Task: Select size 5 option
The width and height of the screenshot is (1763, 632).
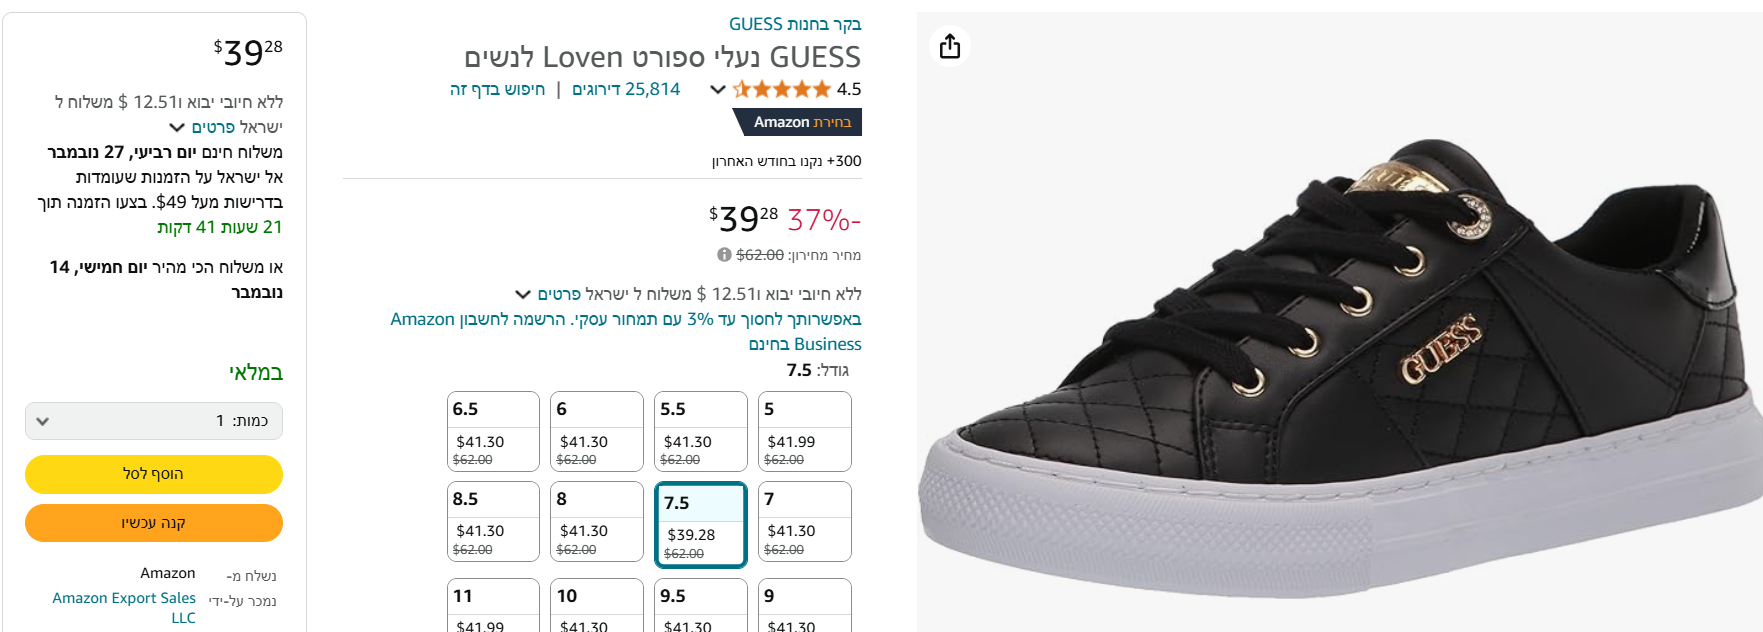Action: (x=804, y=431)
